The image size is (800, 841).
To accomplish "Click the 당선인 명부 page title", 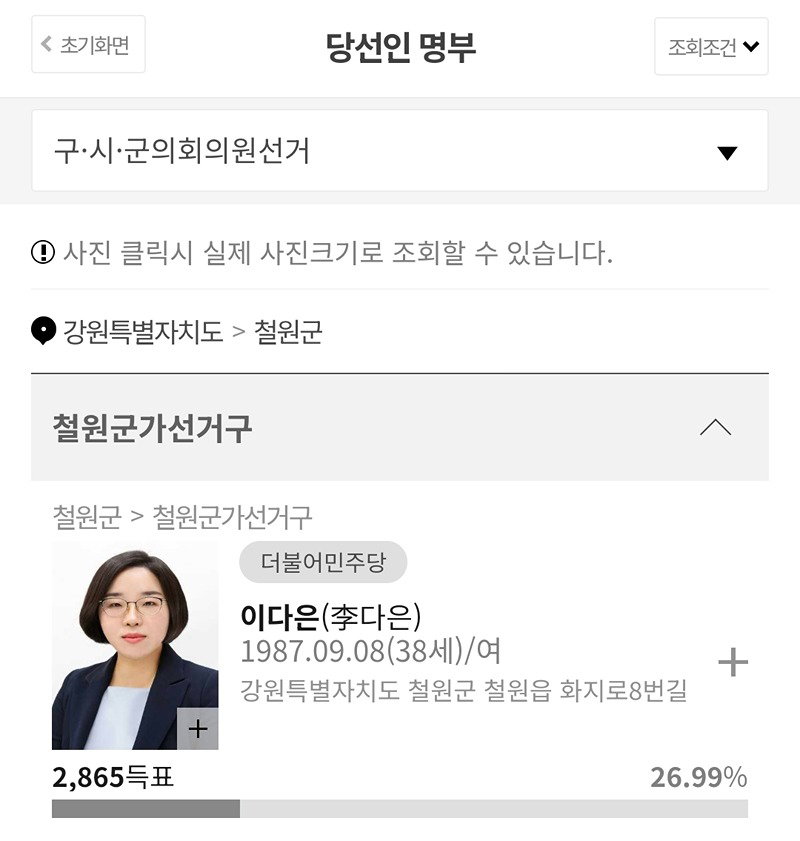I will point(401,47).
